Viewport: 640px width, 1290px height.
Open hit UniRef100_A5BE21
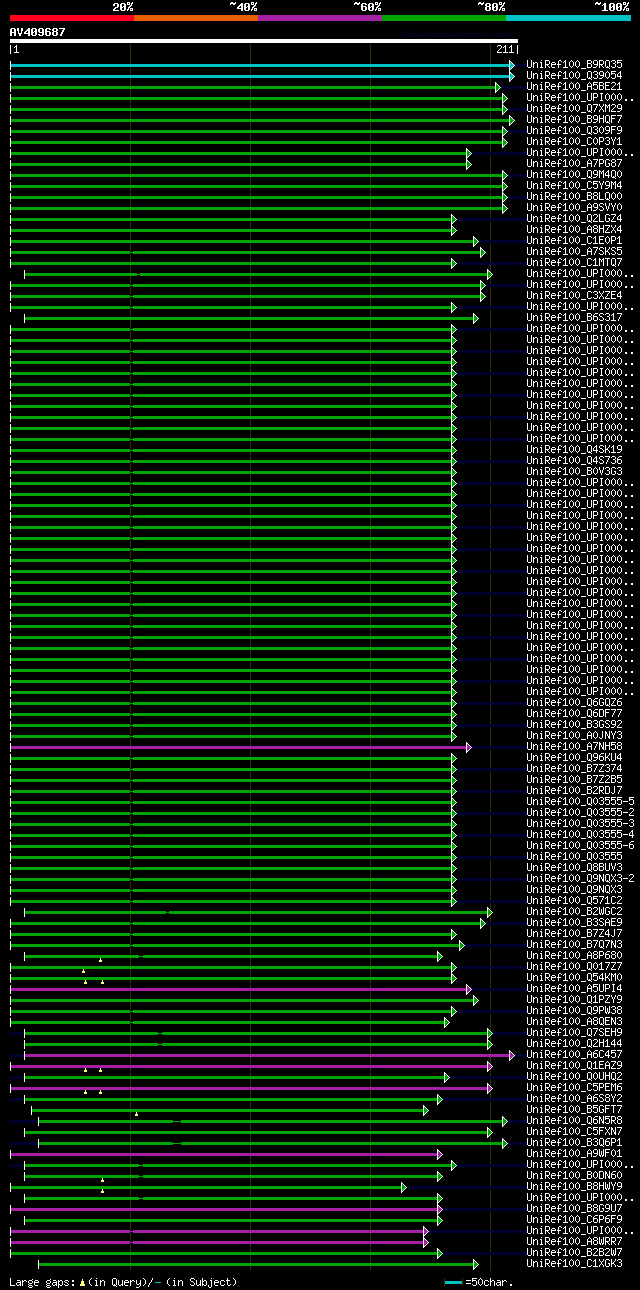574,86
